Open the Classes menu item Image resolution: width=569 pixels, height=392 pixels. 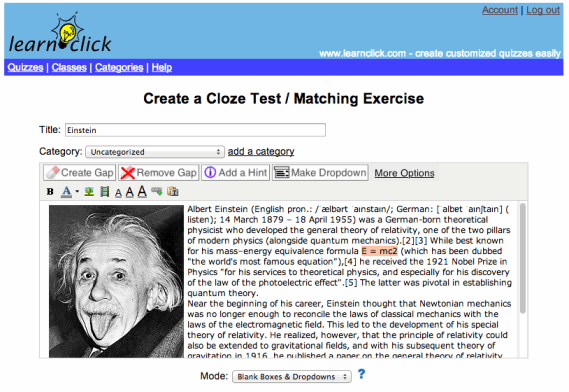[x=69, y=68]
